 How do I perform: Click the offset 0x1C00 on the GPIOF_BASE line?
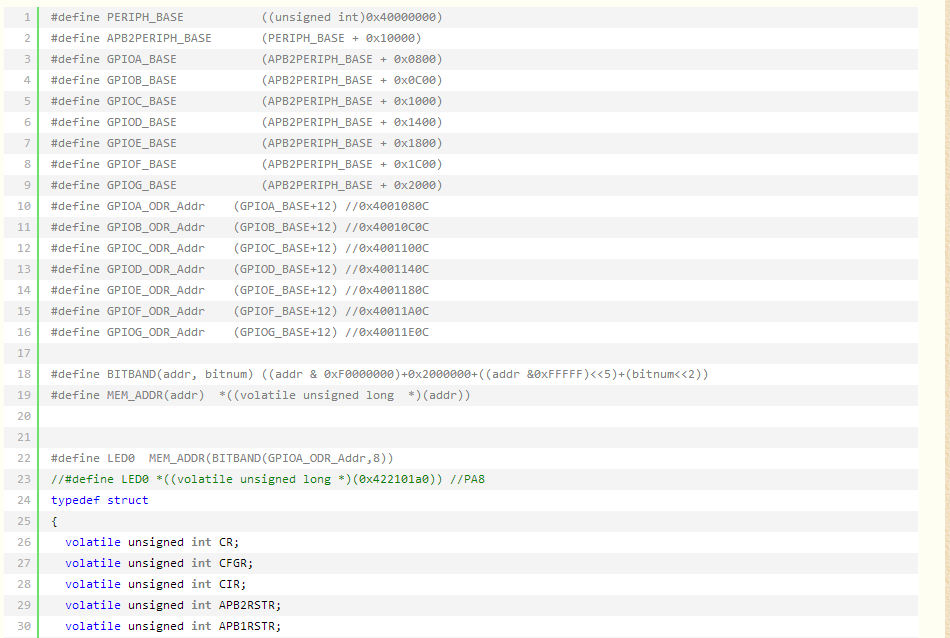click(414, 164)
